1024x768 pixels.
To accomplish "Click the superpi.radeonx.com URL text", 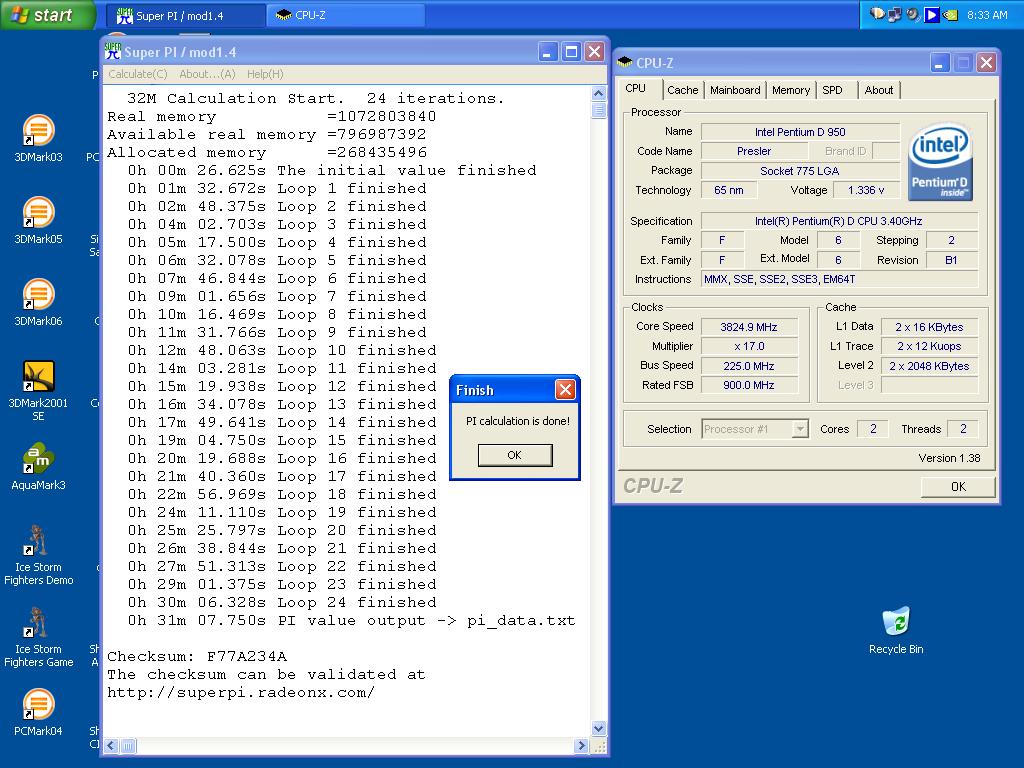I will (241, 692).
